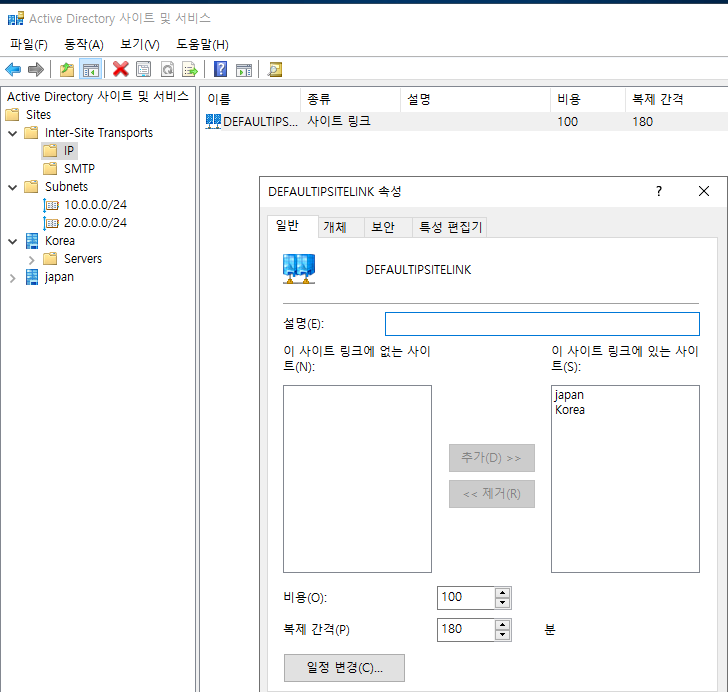The height and width of the screenshot is (692, 728).
Task: Select the IP node in tree
Action: (x=69, y=151)
